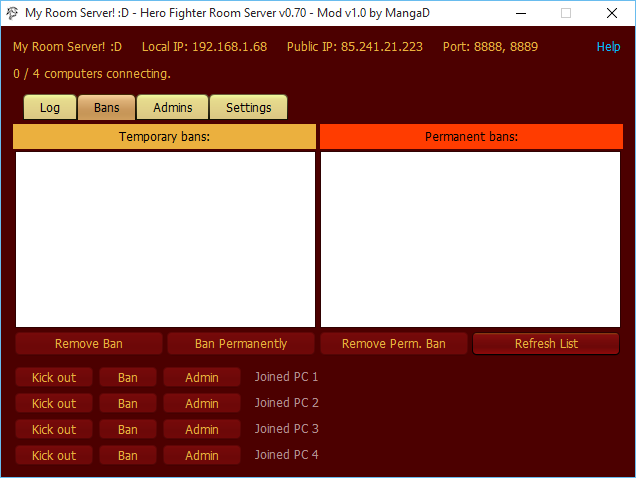Go to the Settings tab
The image size is (636, 478).
(248, 108)
